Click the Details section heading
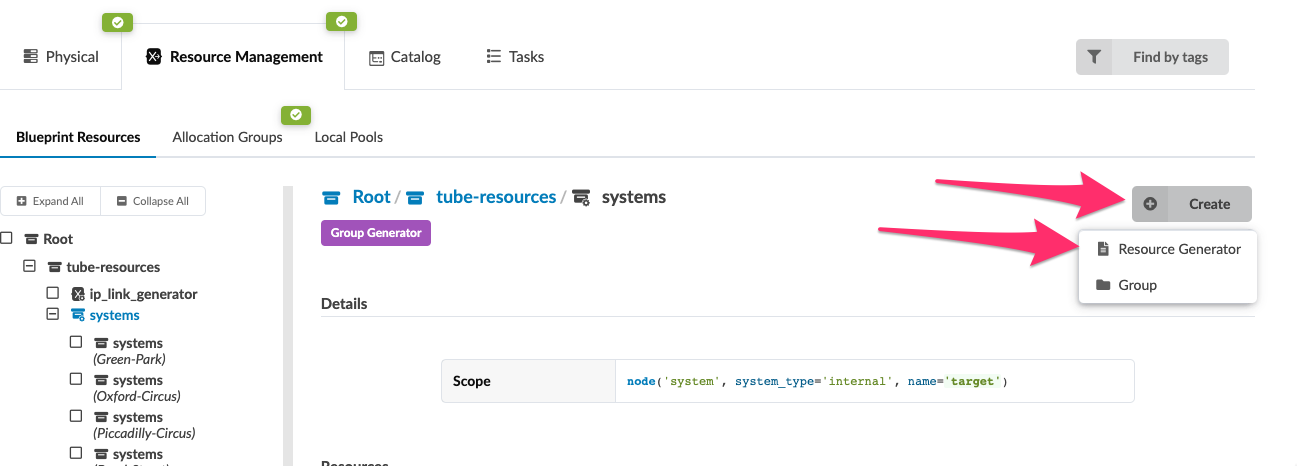The height and width of the screenshot is (466, 1297). coord(344,303)
